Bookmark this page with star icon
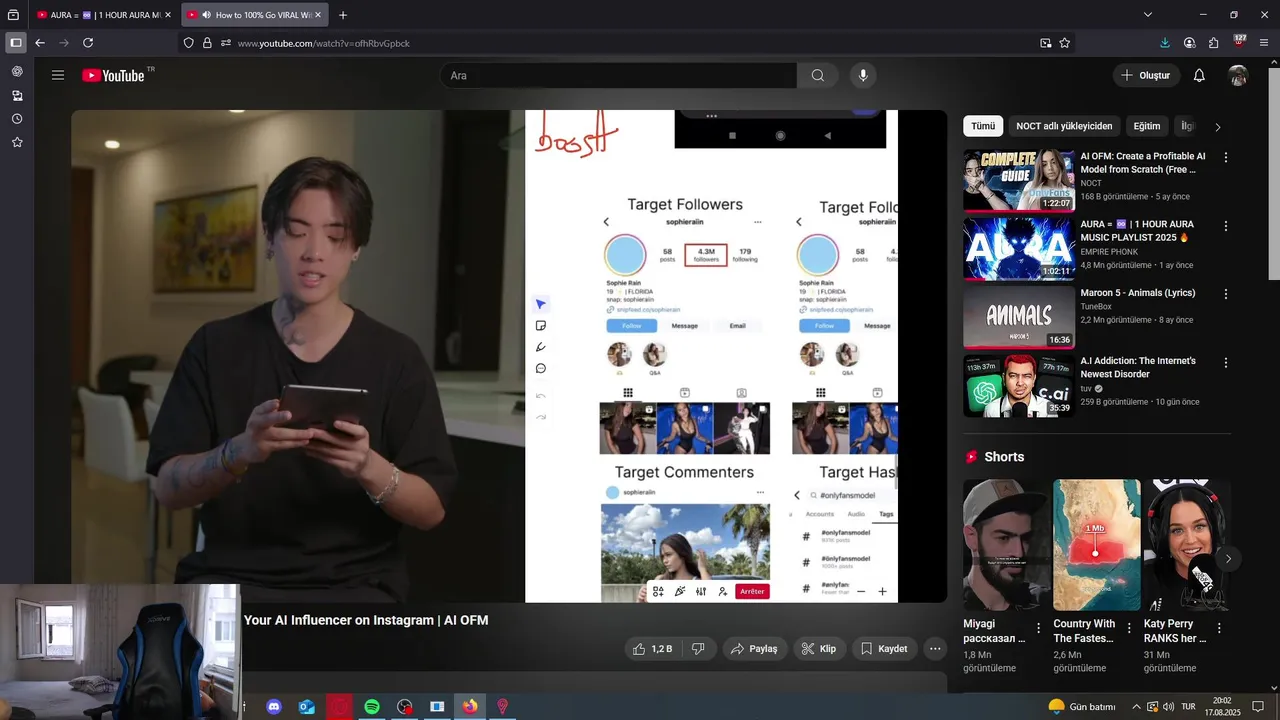Image resolution: width=1280 pixels, height=720 pixels. click(1065, 43)
